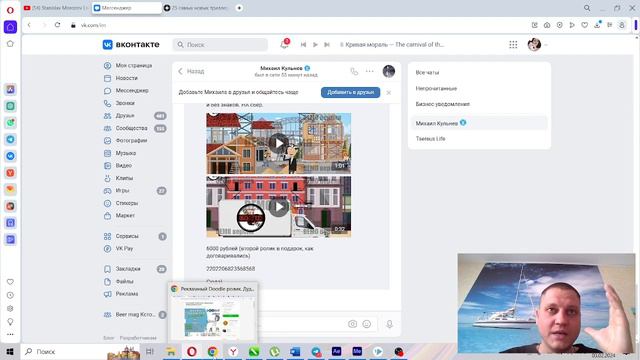Play the second video with truck
Image resolution: width=640 pixels, height=360 pixels.
(x=279, y=207)
